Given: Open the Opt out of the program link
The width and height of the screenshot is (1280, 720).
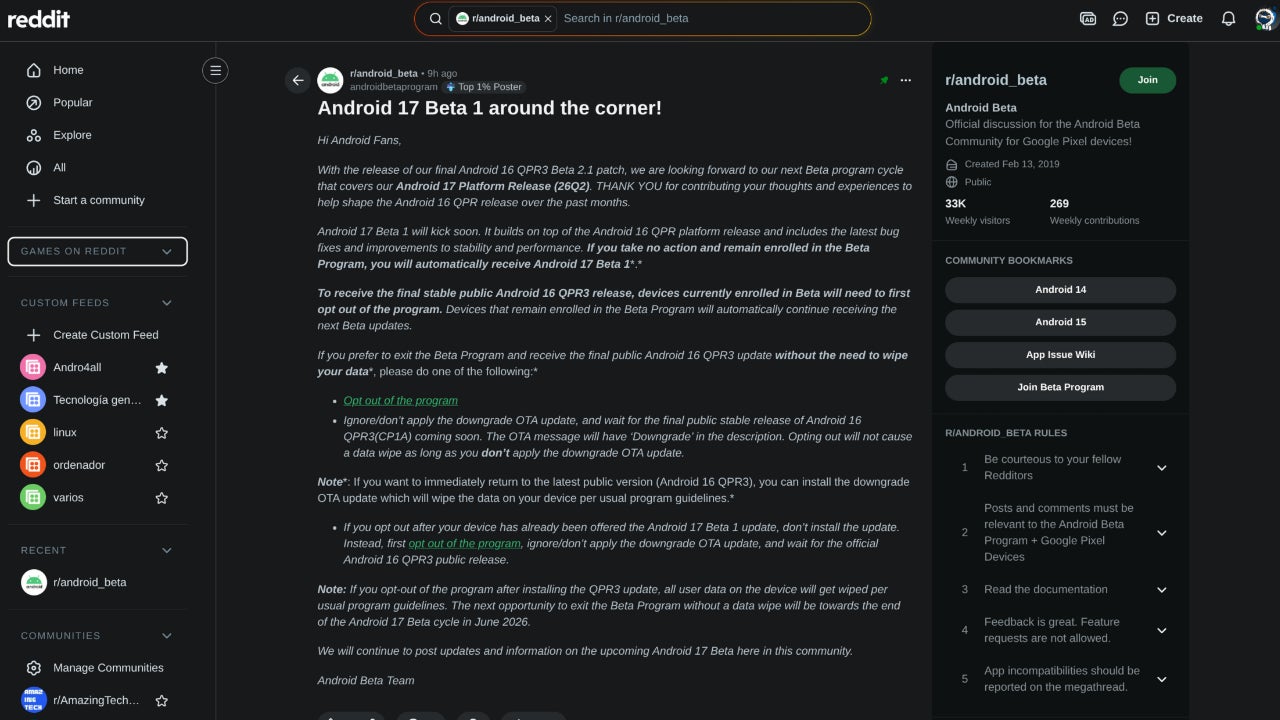Looking at the screenshot, I should click(x=400, y=400).
